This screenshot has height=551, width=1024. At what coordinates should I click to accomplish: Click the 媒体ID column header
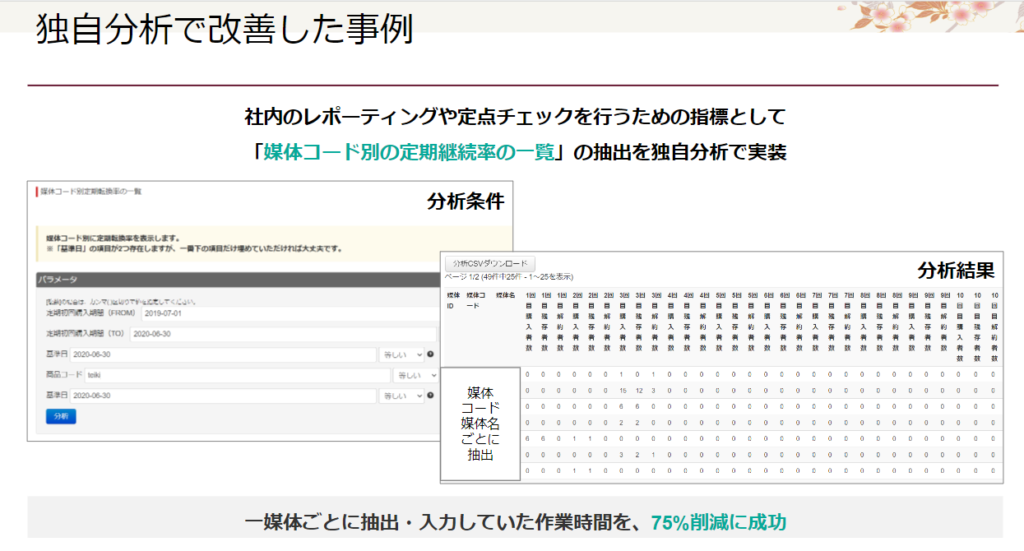click(453, 300)
